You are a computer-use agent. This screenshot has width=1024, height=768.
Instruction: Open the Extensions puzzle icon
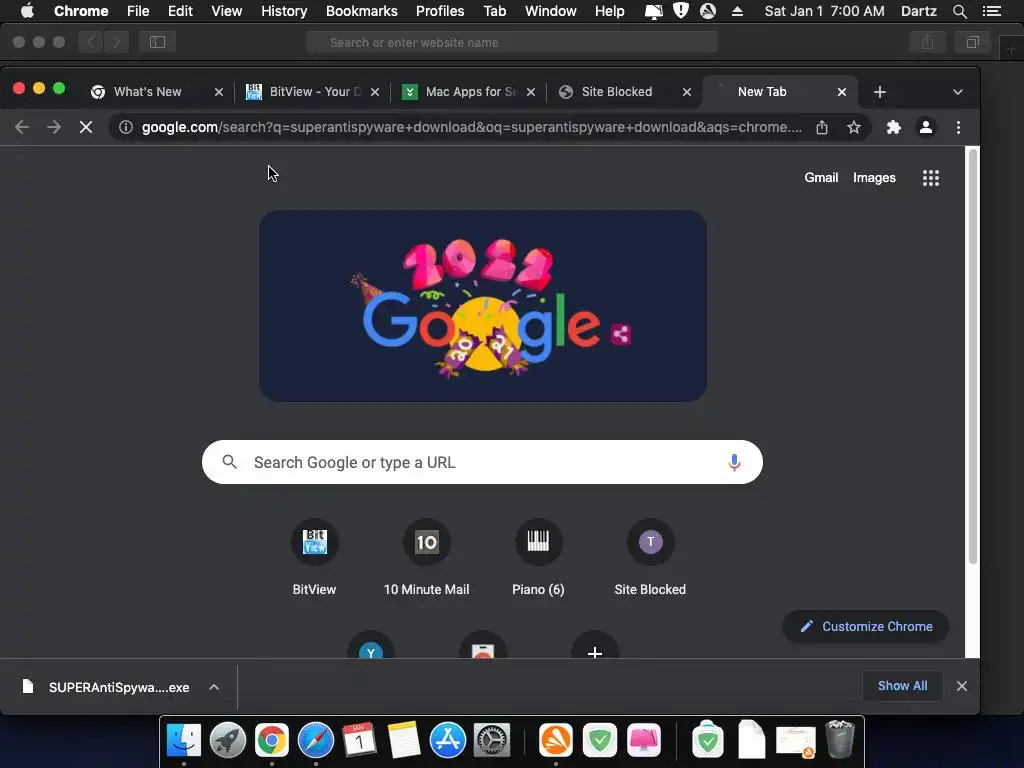[893, 127]
